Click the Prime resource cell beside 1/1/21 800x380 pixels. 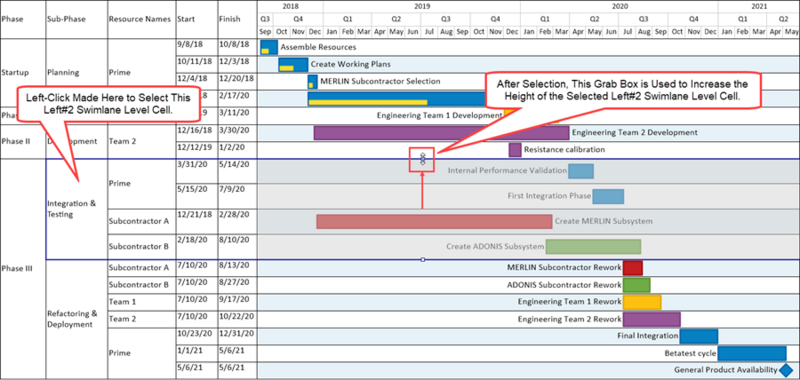pyautogui.click(x=141, y=353)
